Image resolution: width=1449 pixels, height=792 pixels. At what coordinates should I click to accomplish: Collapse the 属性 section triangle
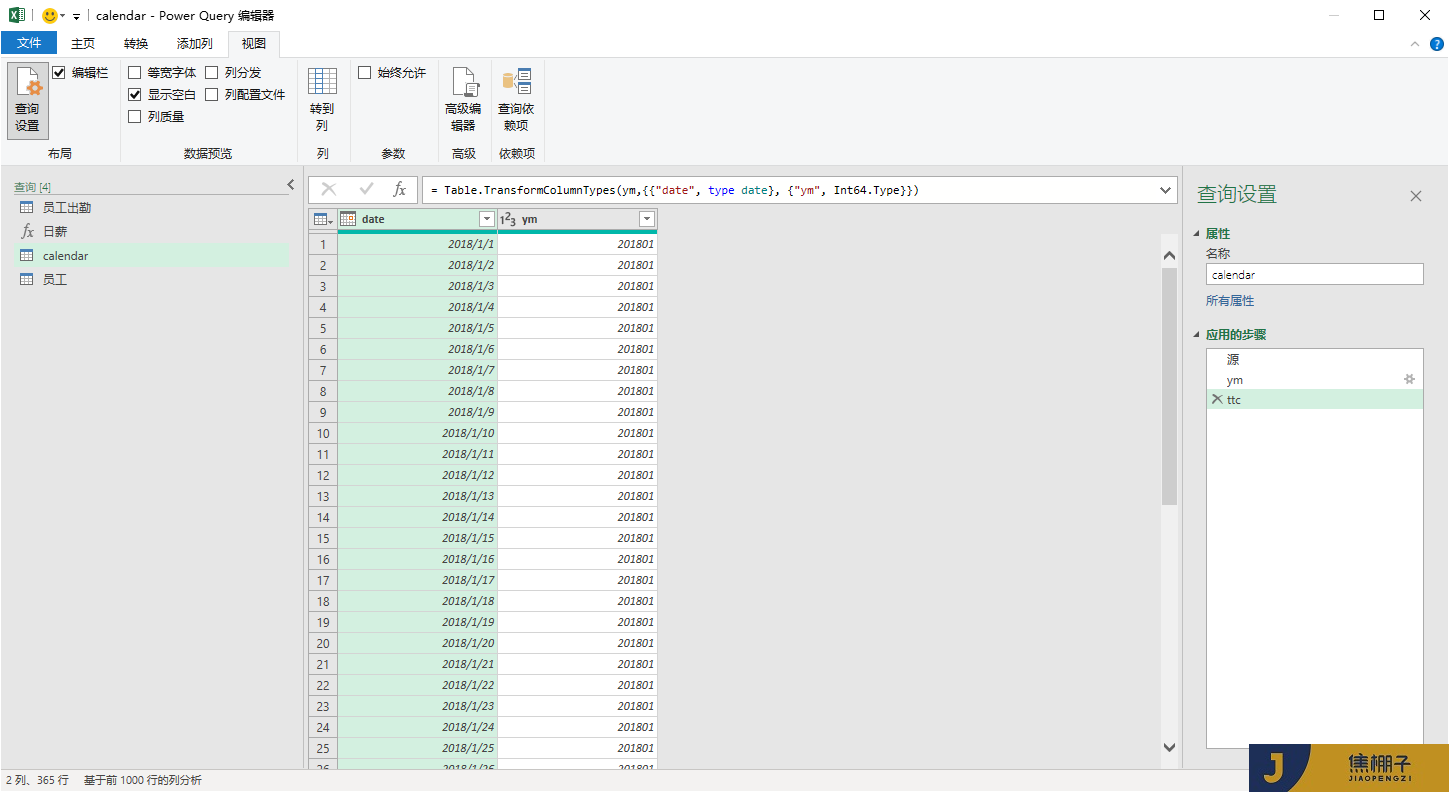1198,233
